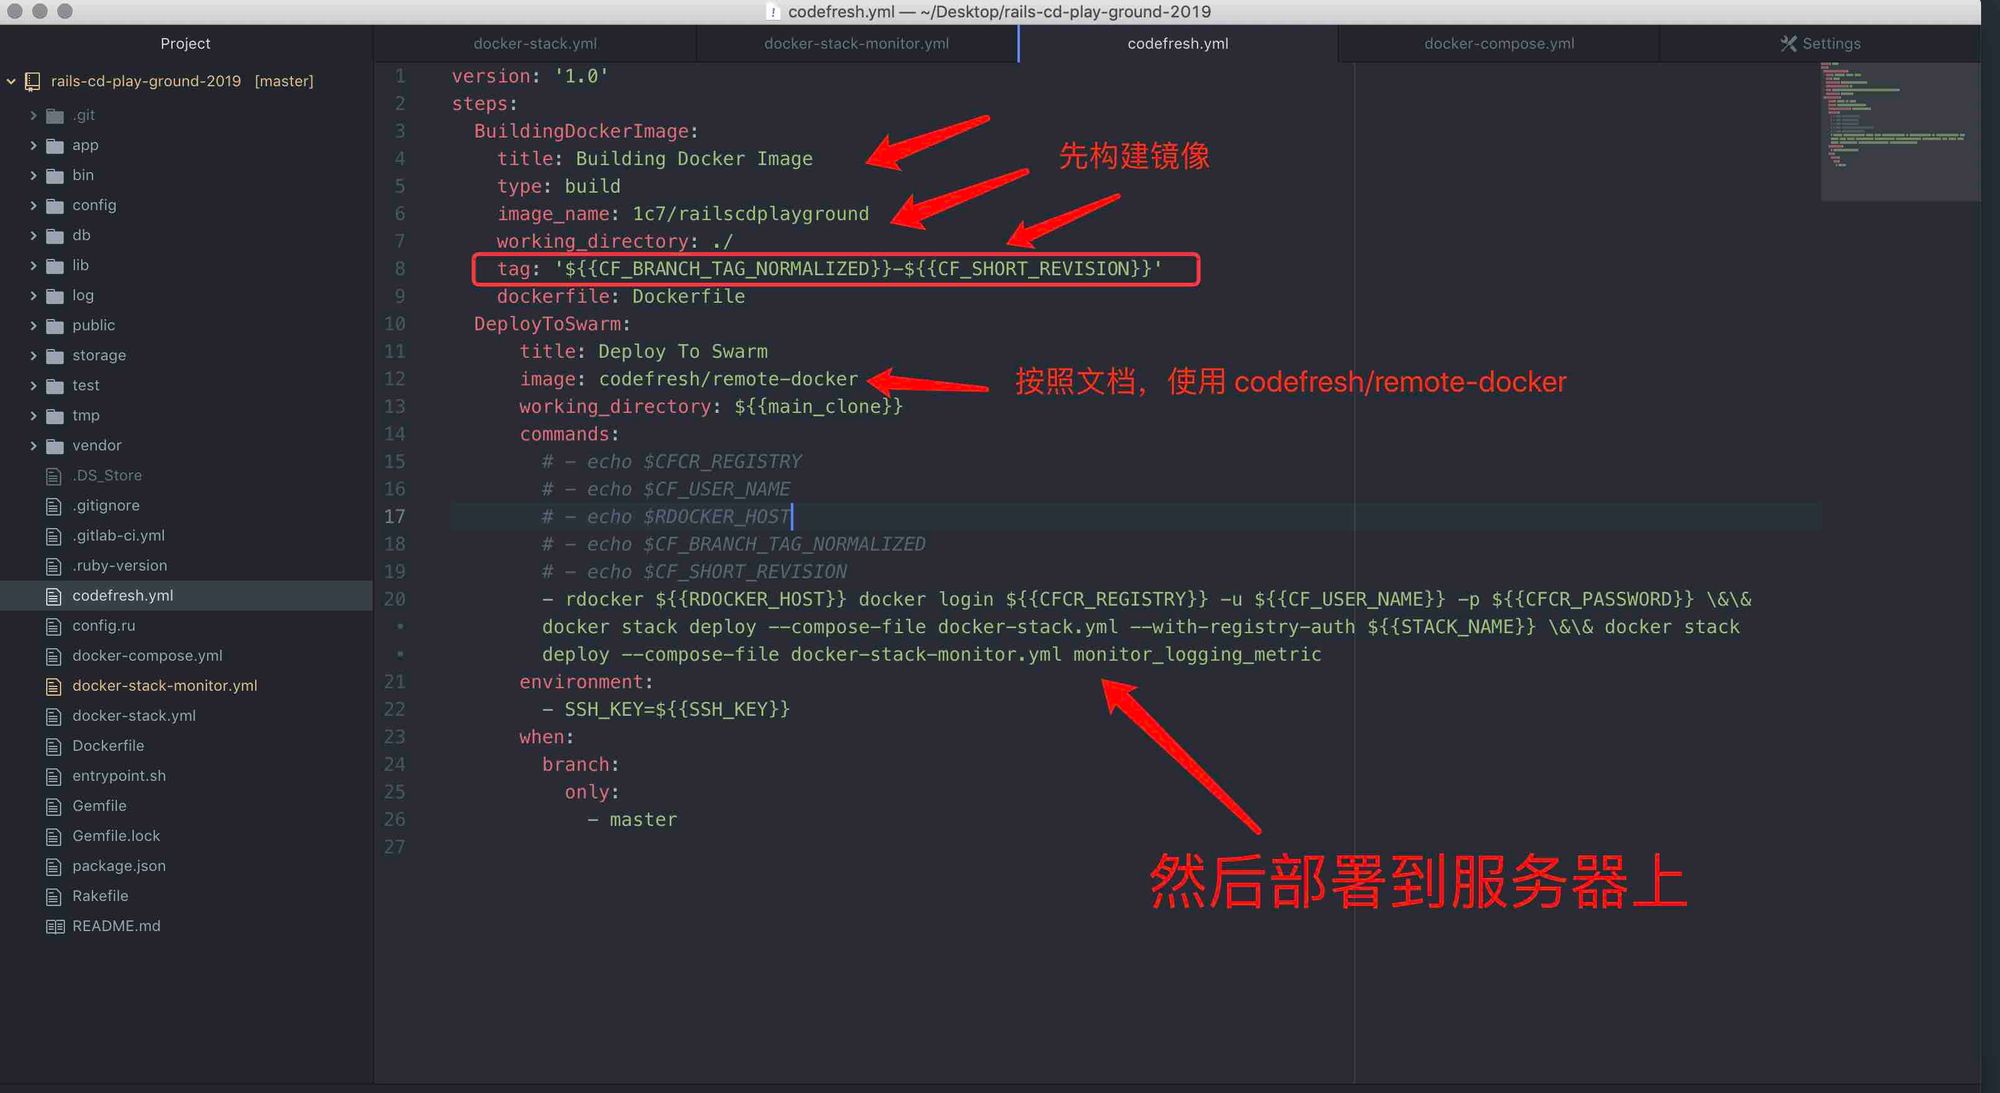2000x1093 pixels.
Task: Click the .gitignore file icon
Action: [53, 505]
